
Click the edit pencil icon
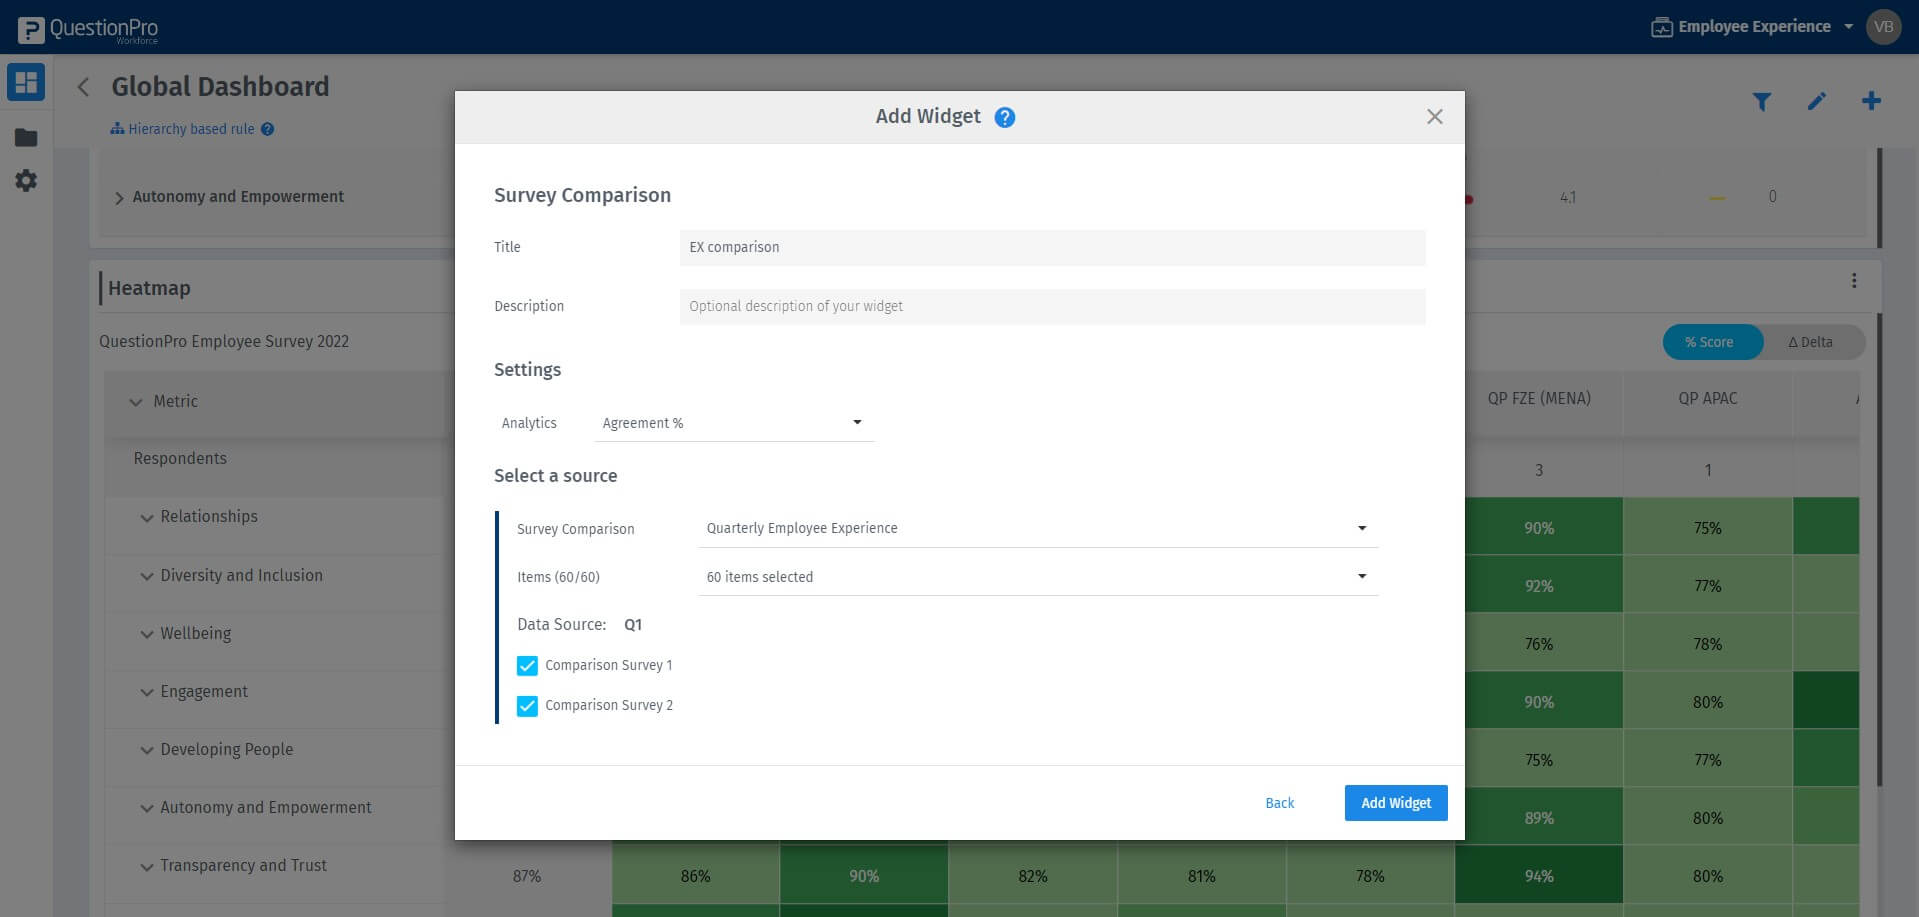tap(1816, 101)
